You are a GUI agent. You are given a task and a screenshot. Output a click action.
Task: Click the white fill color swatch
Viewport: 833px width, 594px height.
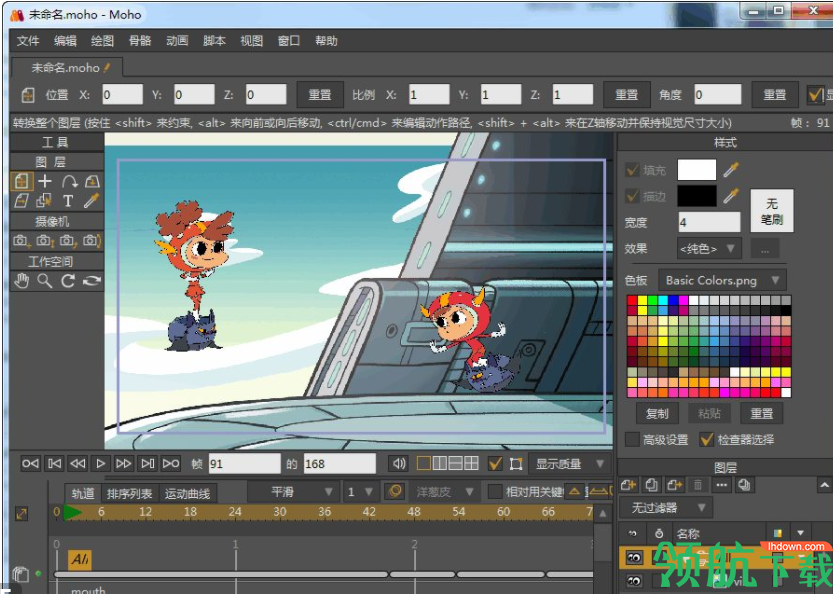pos(697,170)
